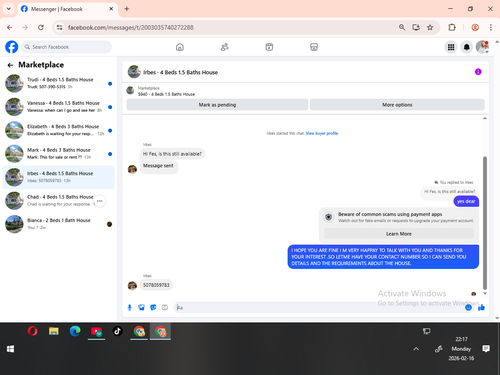Launch Microsoft Edge from taskbar
The image size is (500, 375).
pos(75,331)
